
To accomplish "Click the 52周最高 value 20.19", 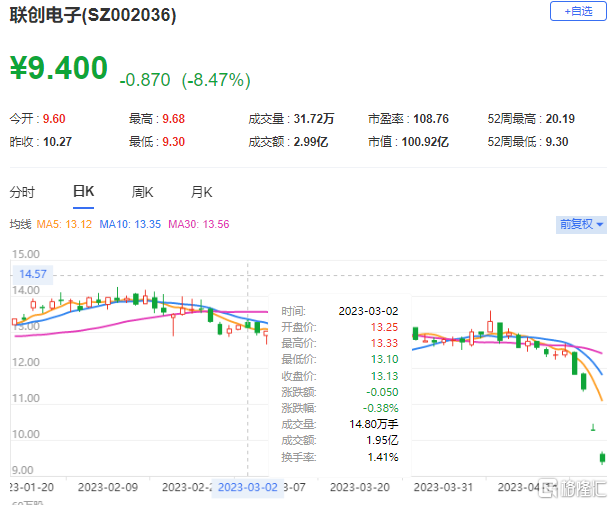I will pos(560,119).
